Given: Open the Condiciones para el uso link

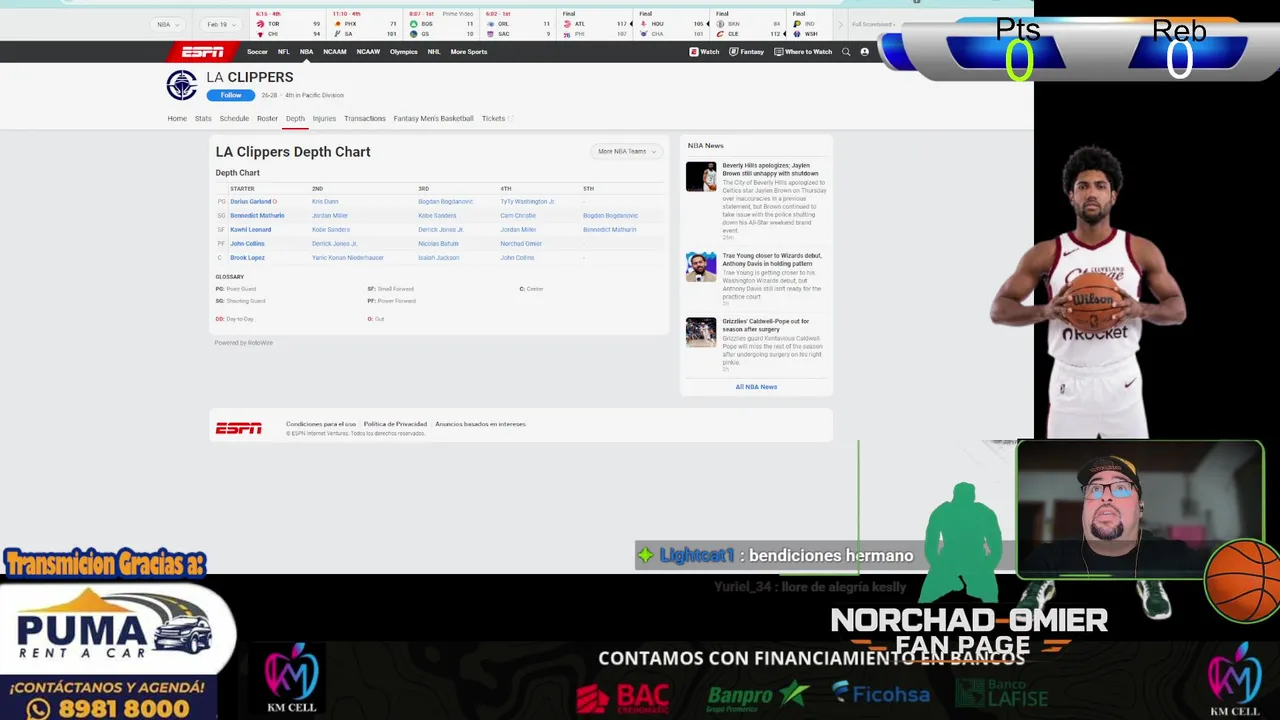Looking at the screenshot, I should [x=321, y=424].
